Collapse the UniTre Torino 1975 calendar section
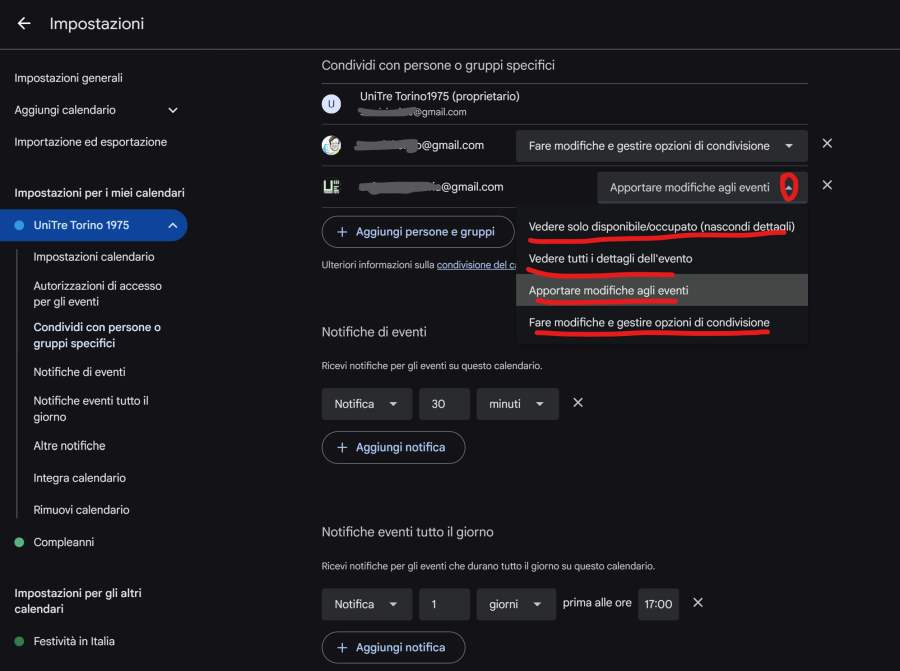The width and height of the screenshot is (900, 671). click(172, 225)
